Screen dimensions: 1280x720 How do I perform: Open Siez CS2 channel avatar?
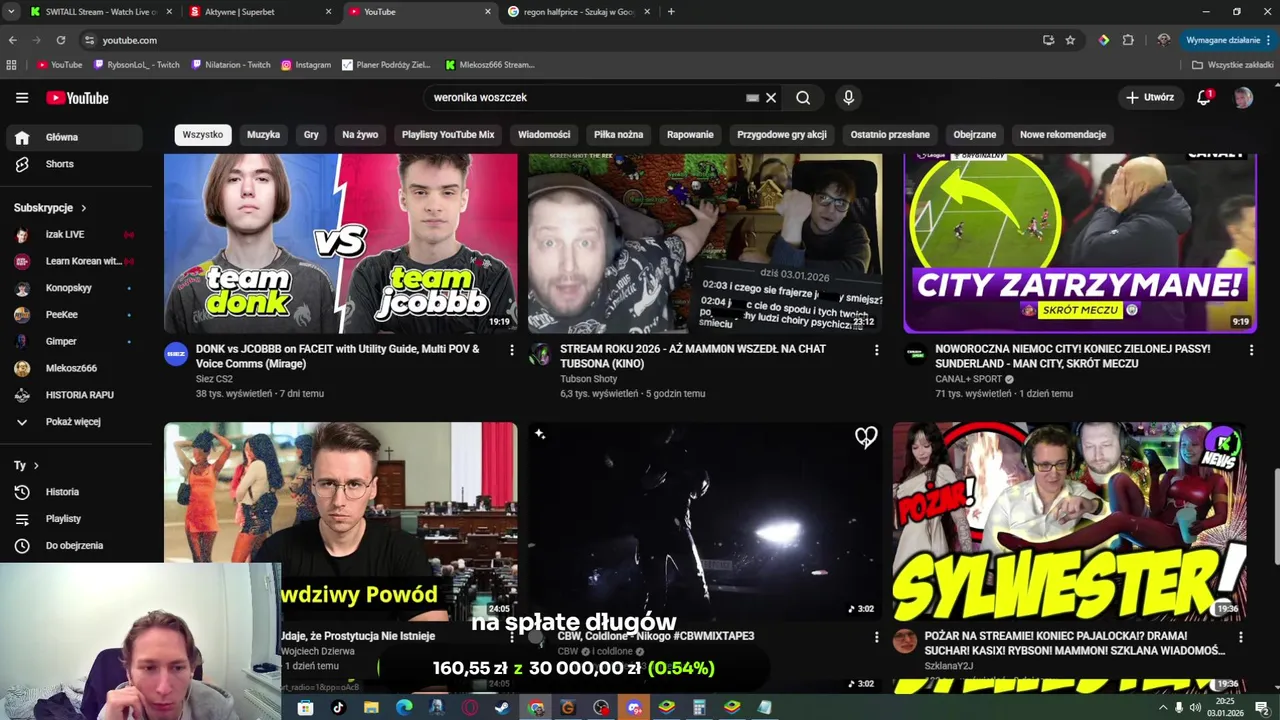point(176,354)
